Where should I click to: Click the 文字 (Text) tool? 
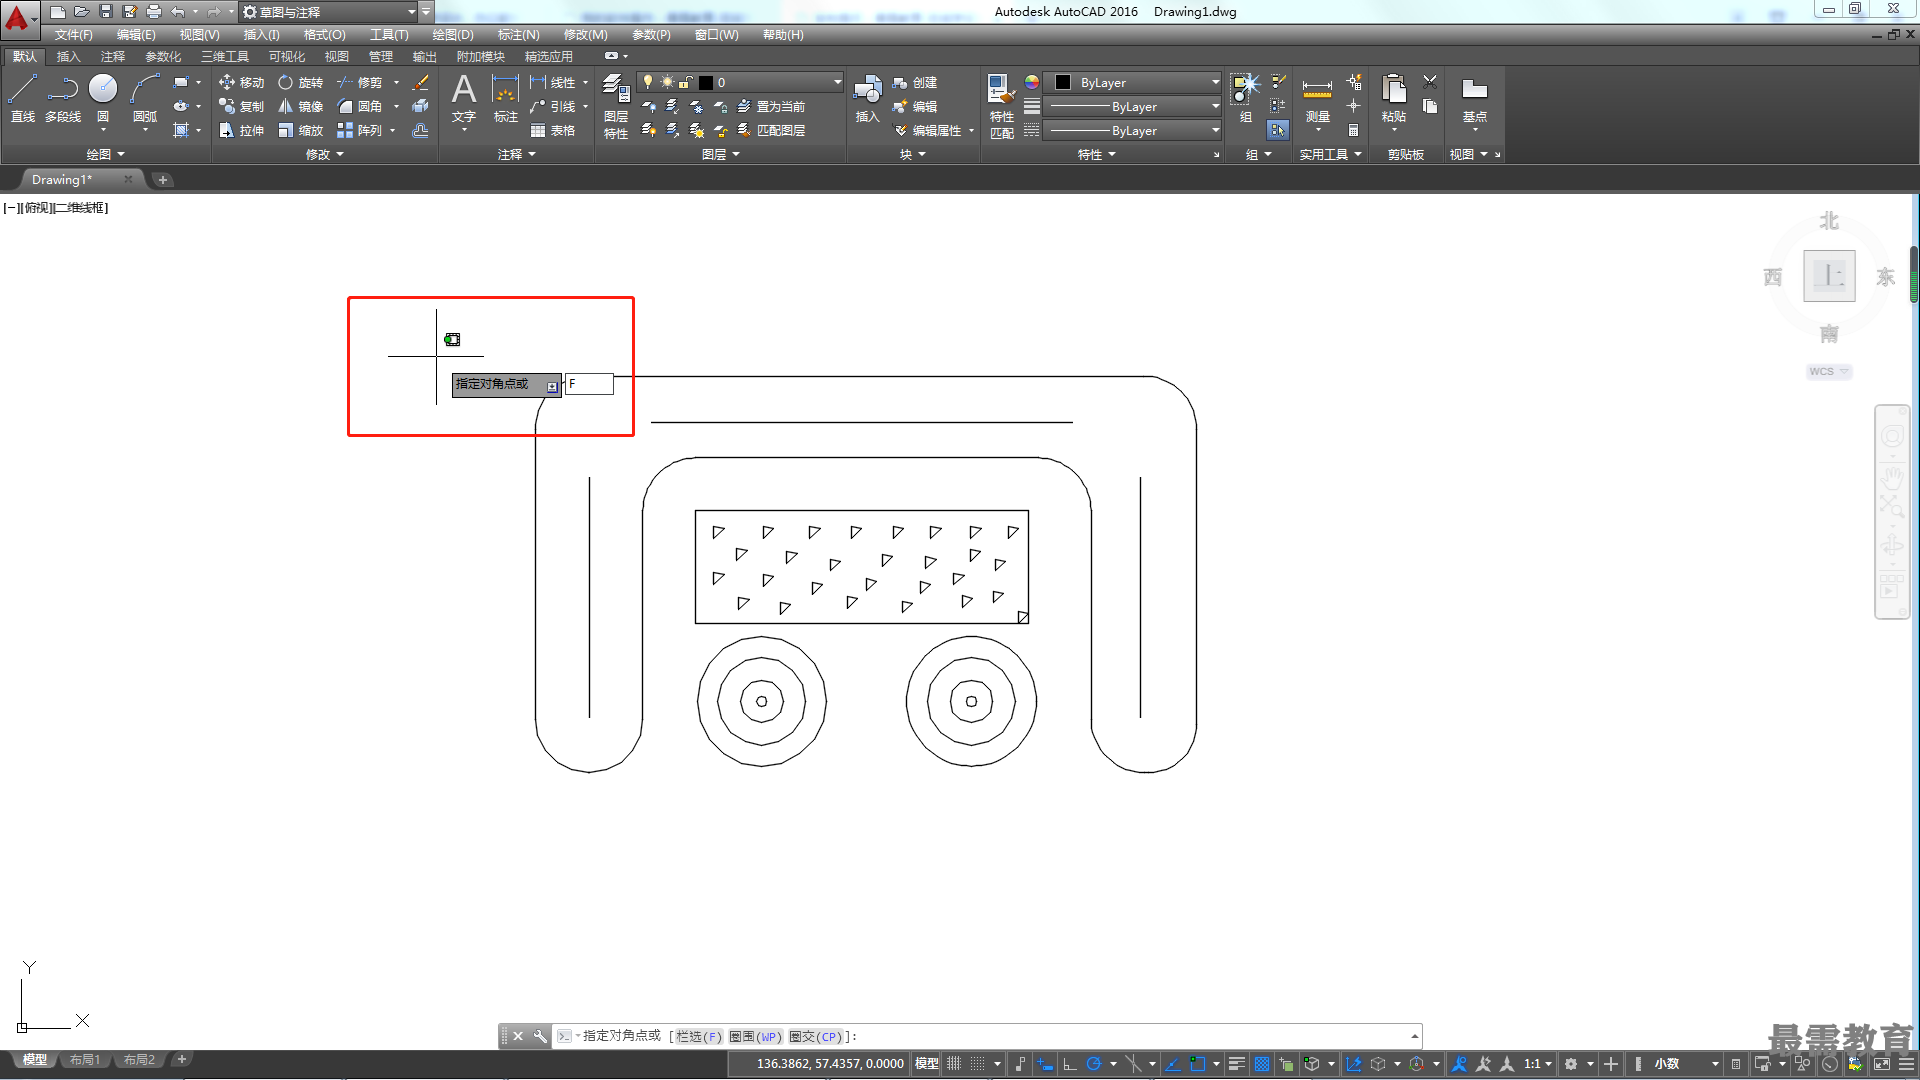(x=463, y=98)
